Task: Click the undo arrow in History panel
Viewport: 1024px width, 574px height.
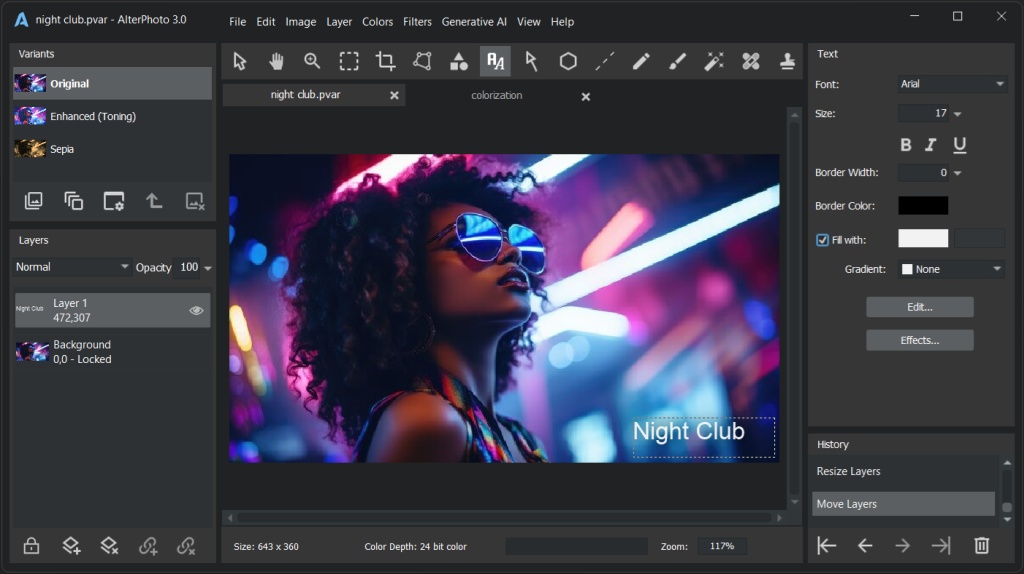Action: [x=865, y=545]
